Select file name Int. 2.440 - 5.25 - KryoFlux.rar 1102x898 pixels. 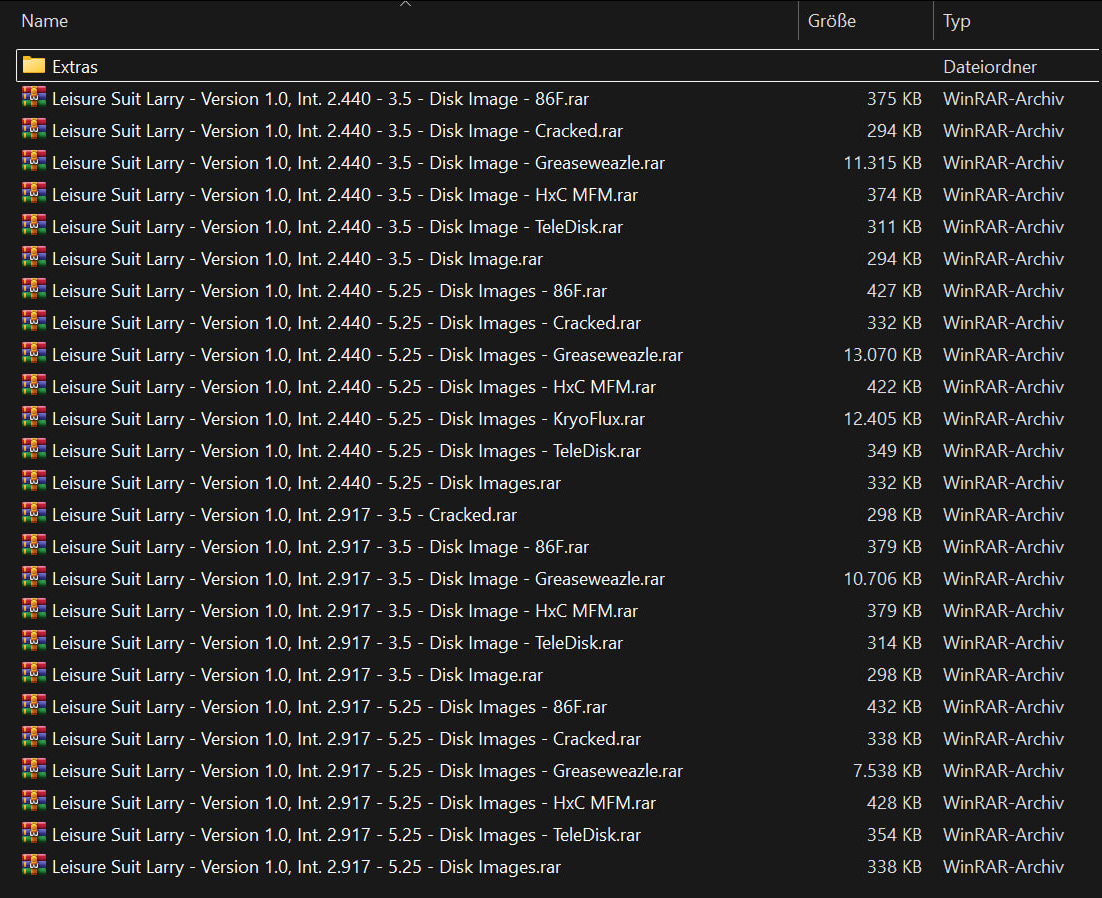click(x=349, y=419)
